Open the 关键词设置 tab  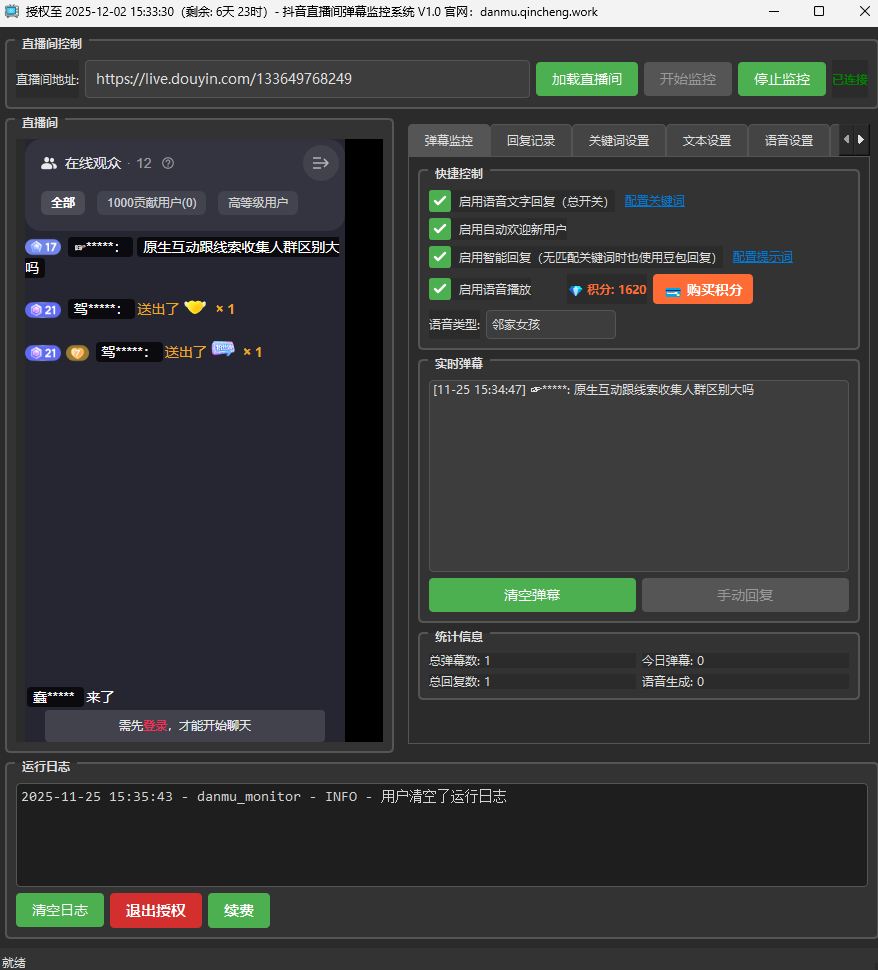[x=618, y=140]
